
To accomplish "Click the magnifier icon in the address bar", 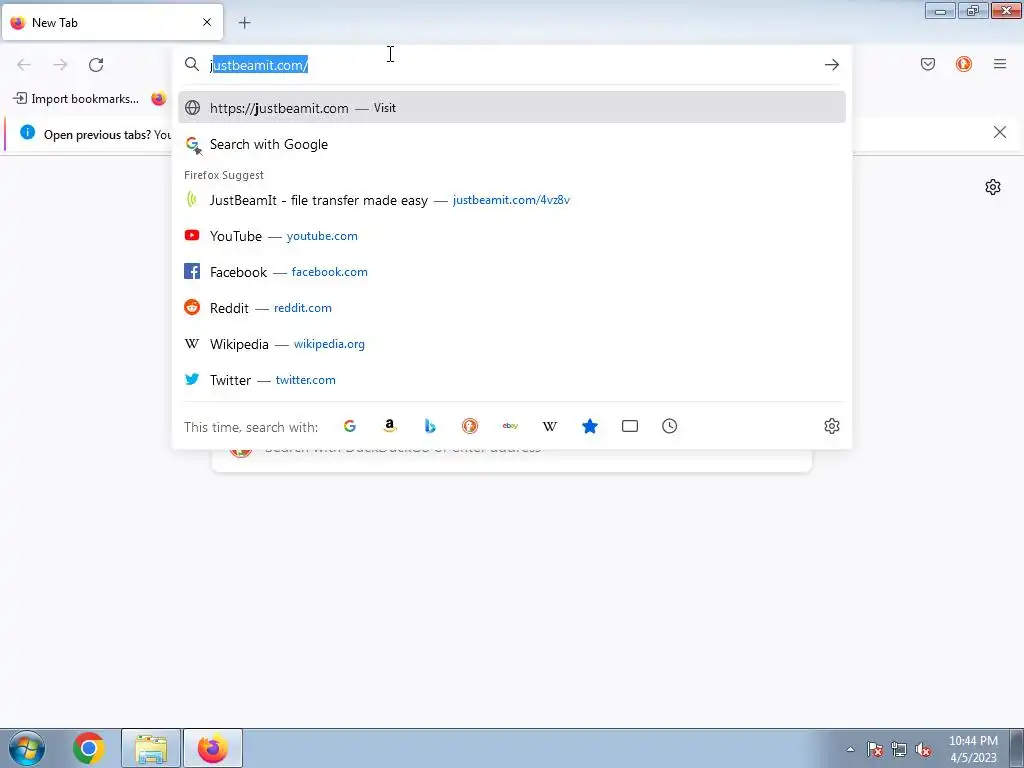I will point(191,64).
